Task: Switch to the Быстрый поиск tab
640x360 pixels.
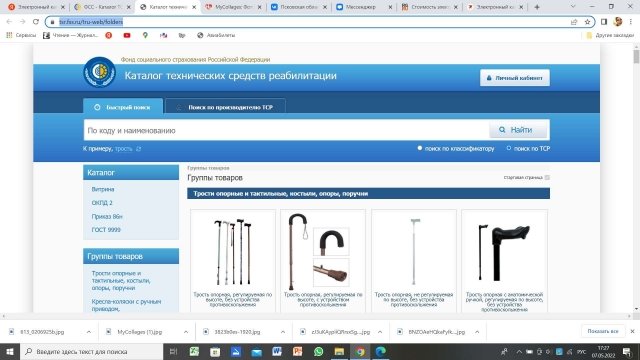Action: click(123, 107)
